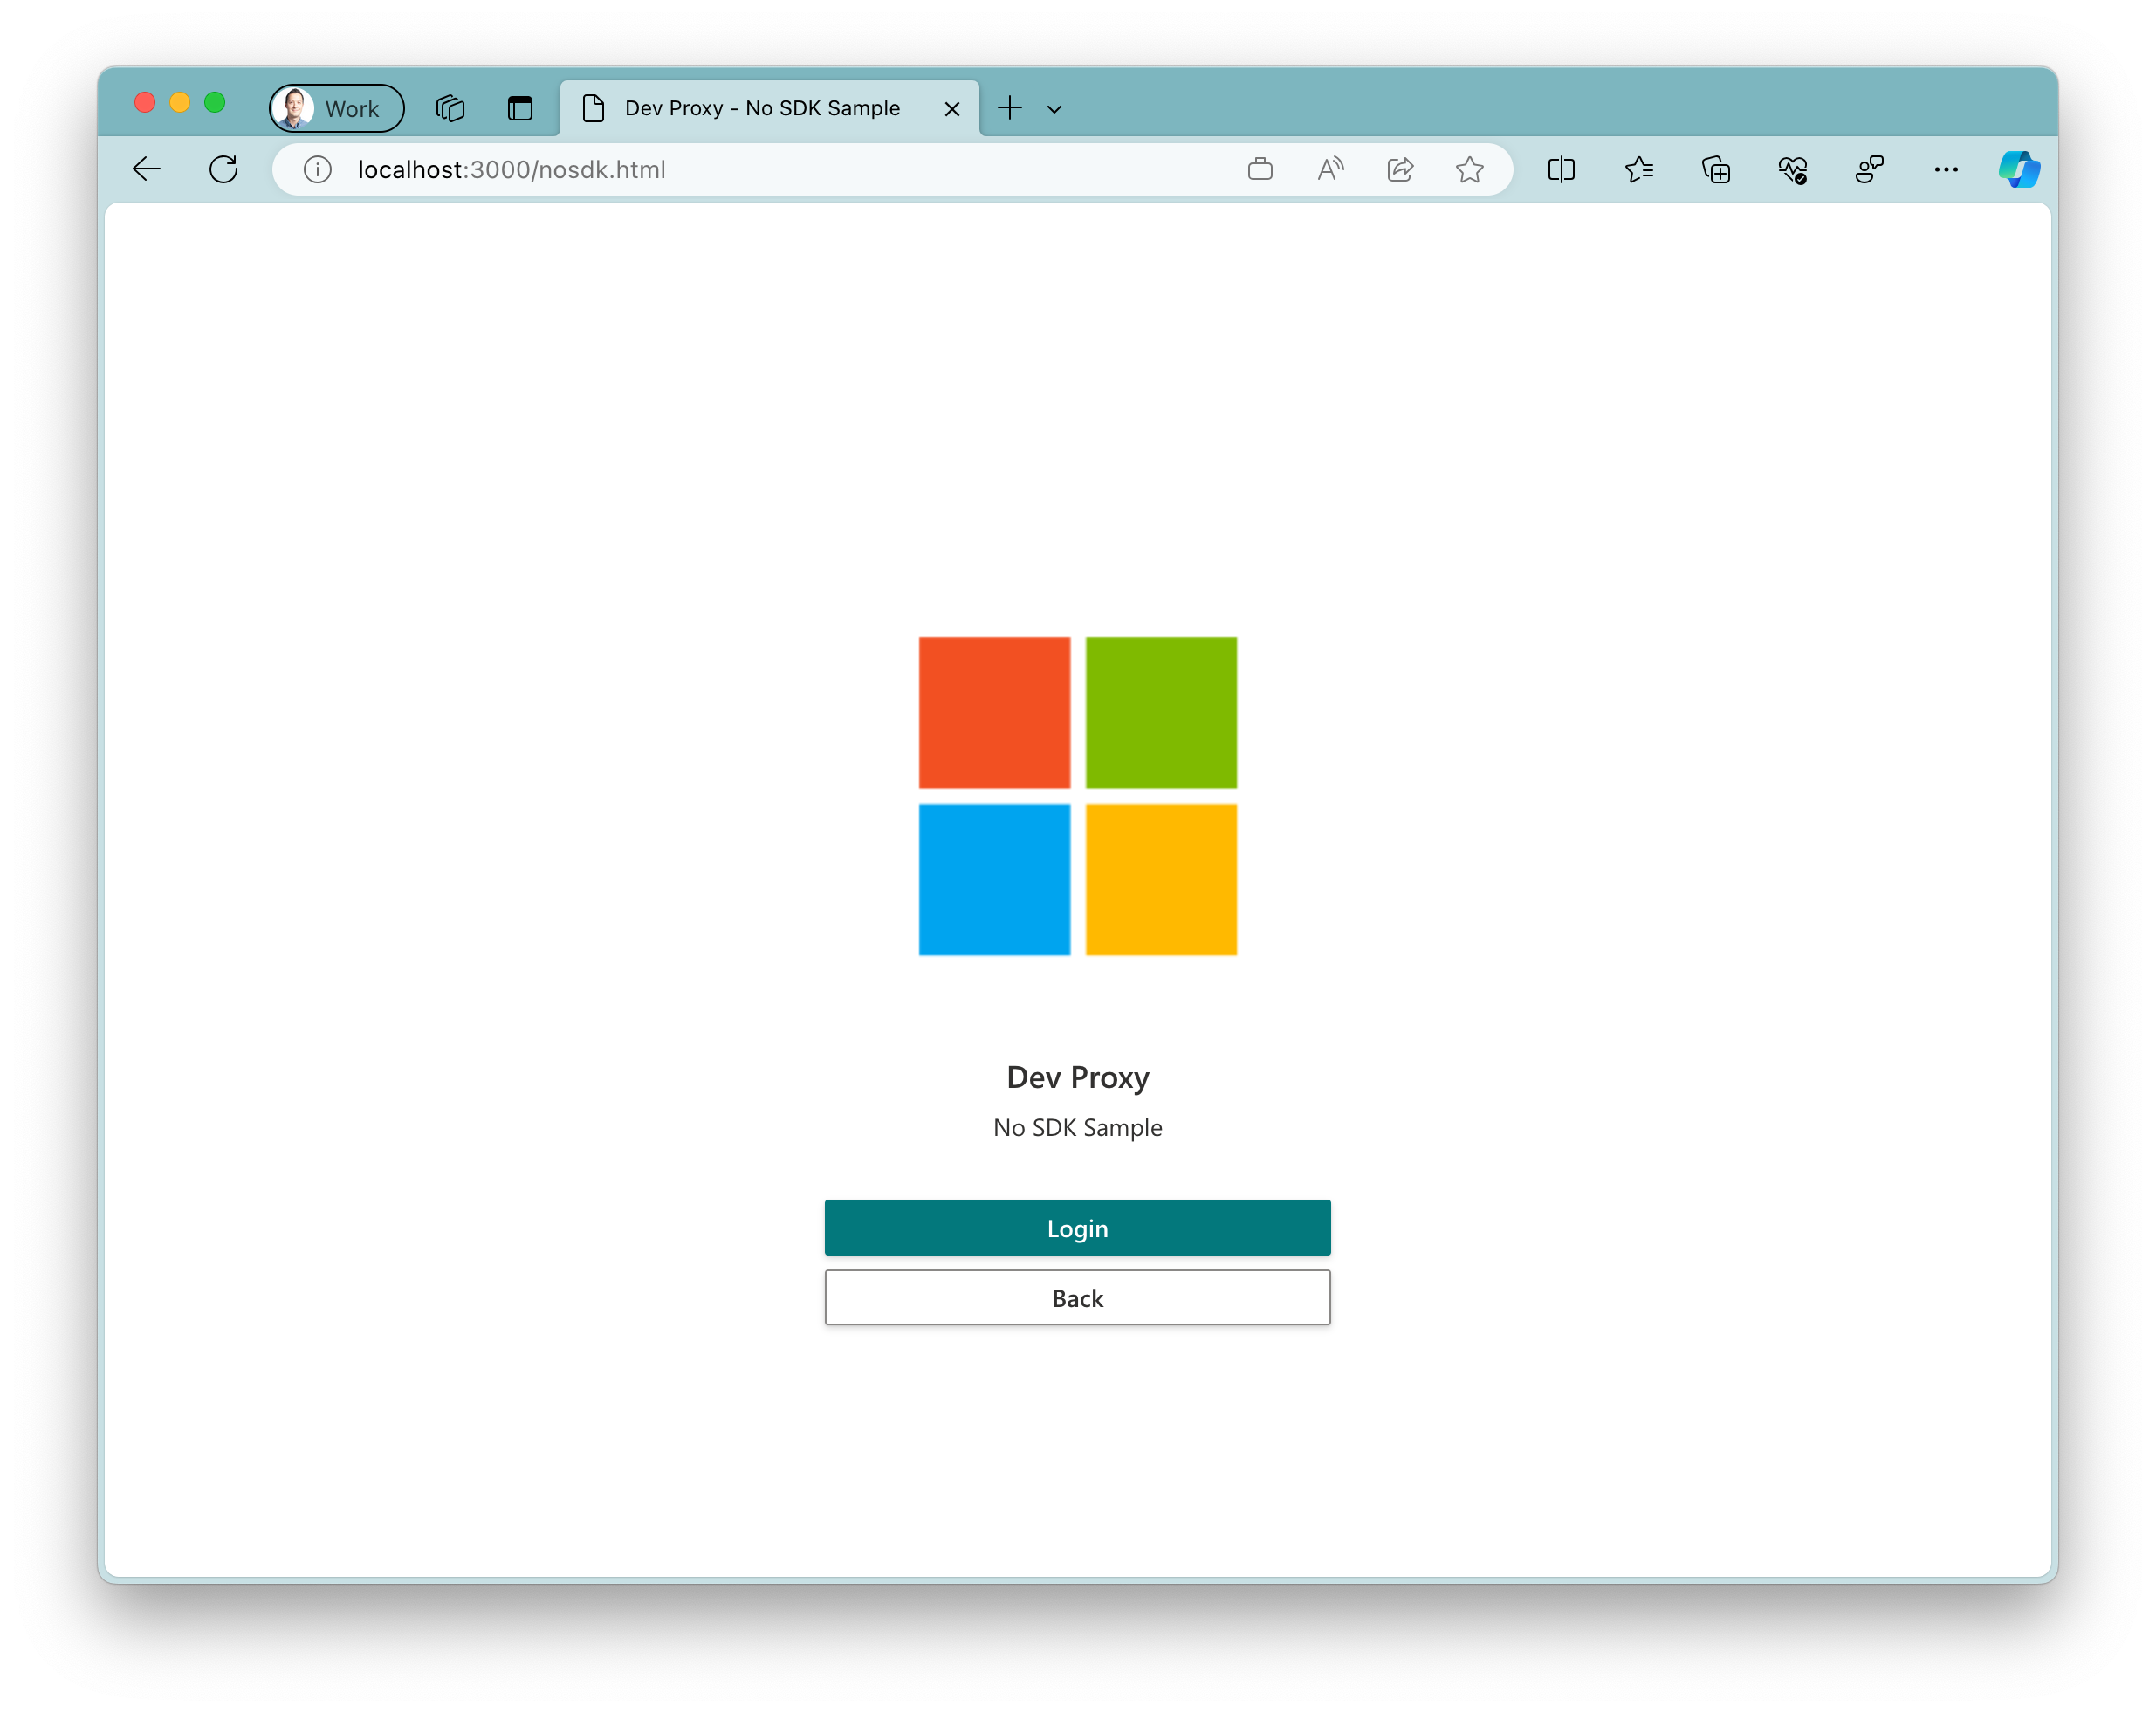Click the Back button
This screenshot has width=2156, height=1713.
(x=1078, y=1297)
